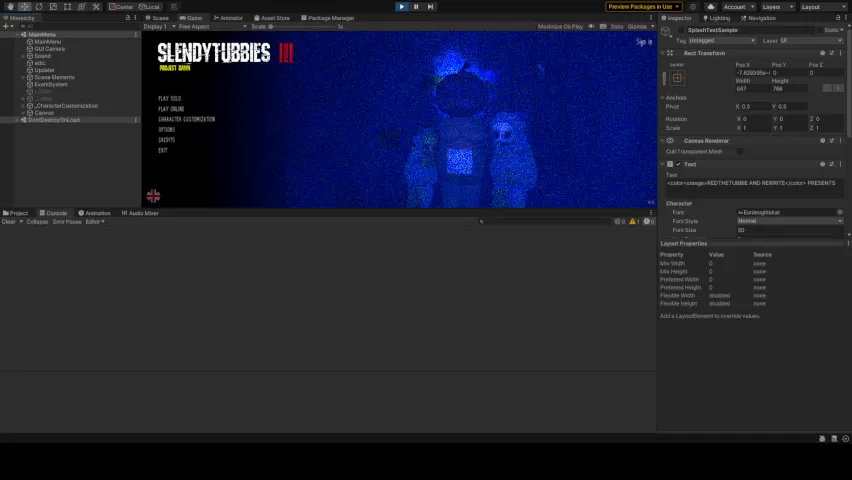Expand Scene Elements object
This screenshot has height=480, width=852.
23,77
